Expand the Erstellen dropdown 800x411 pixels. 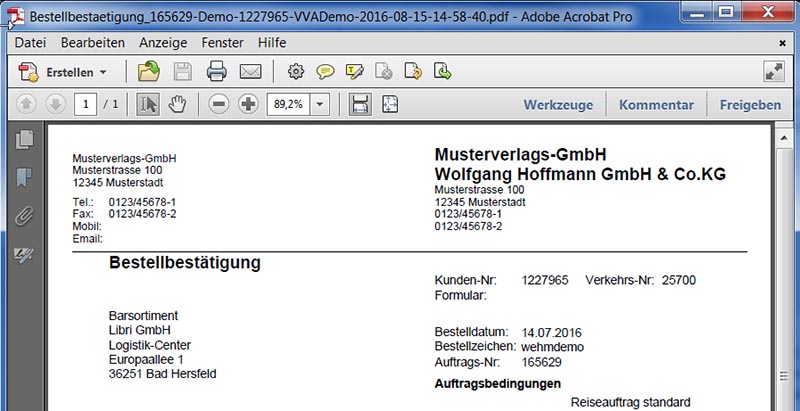[x=103, y=73]
